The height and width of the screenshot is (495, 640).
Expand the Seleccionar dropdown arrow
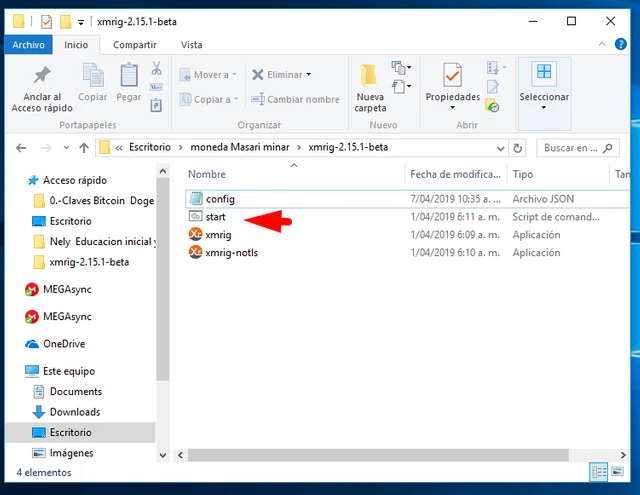(544, 108)
